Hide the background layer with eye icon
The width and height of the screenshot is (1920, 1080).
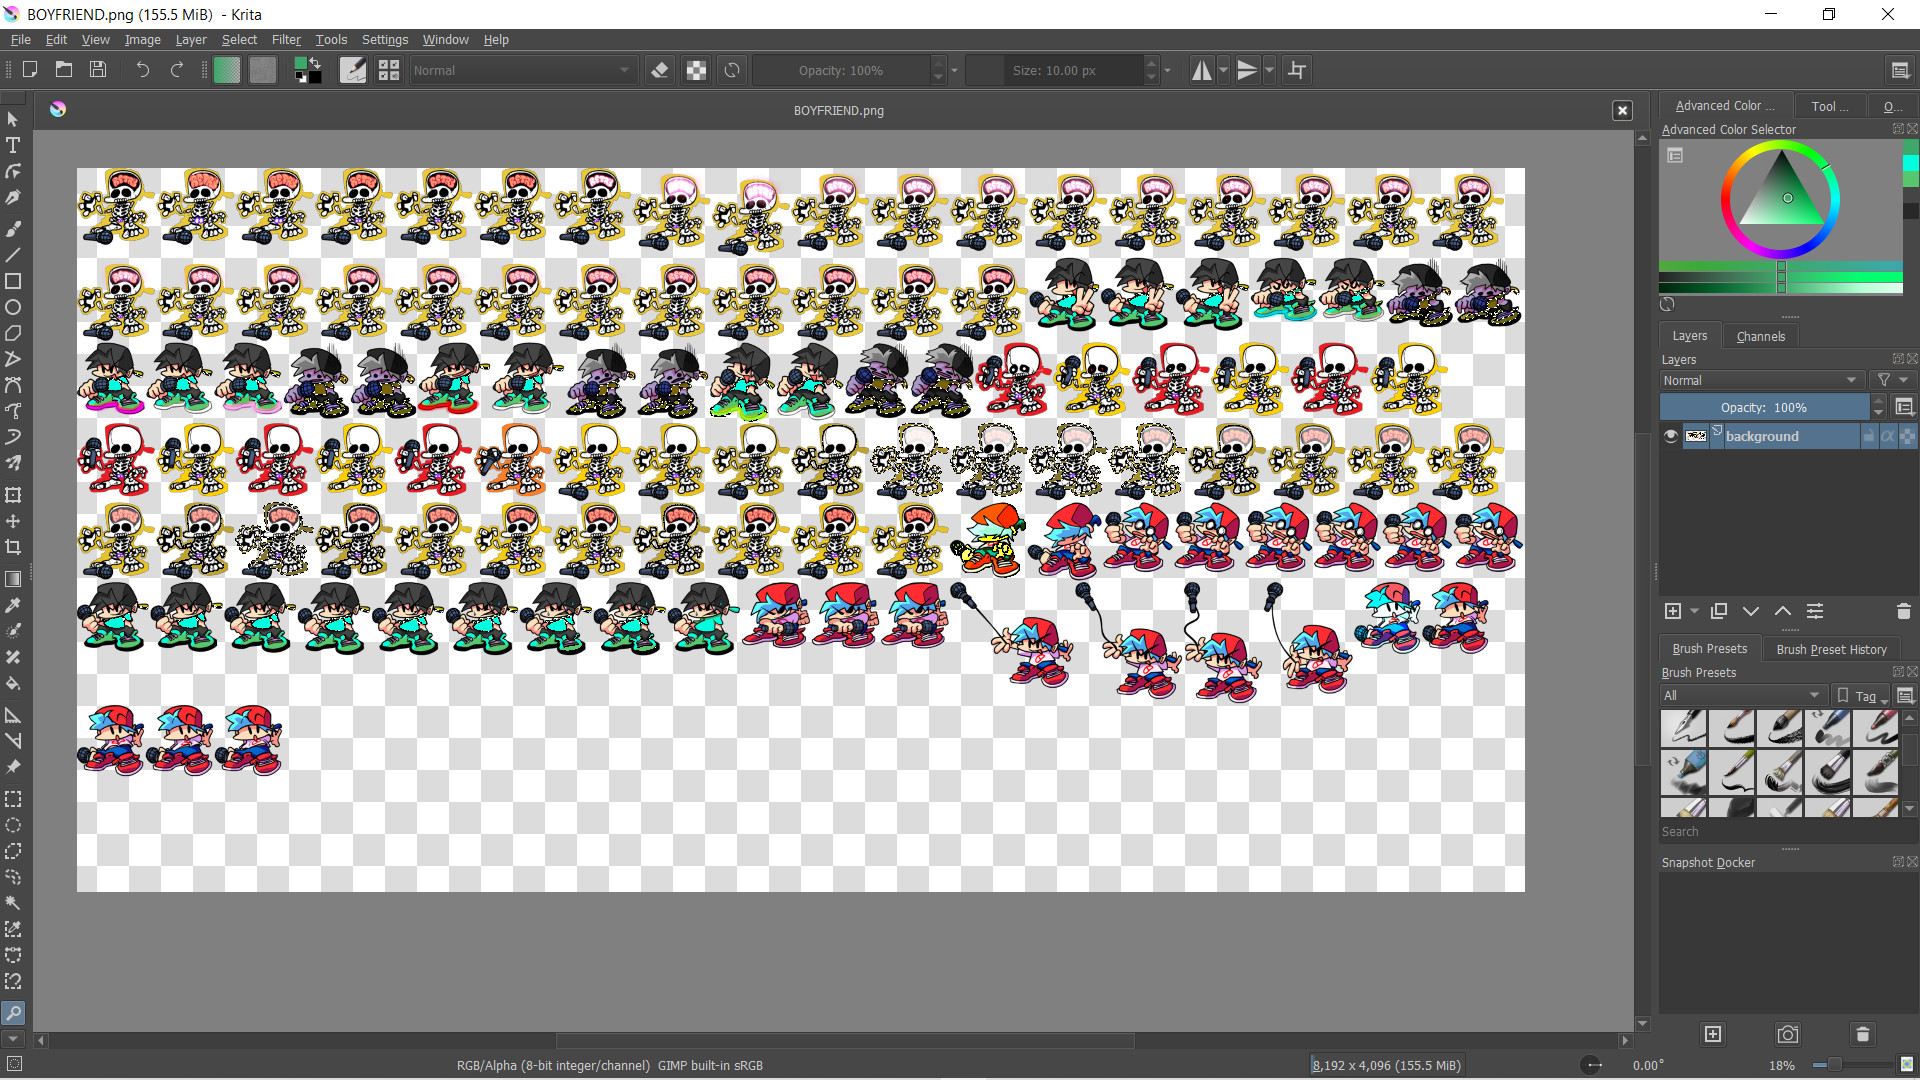tap(1670, 436)
